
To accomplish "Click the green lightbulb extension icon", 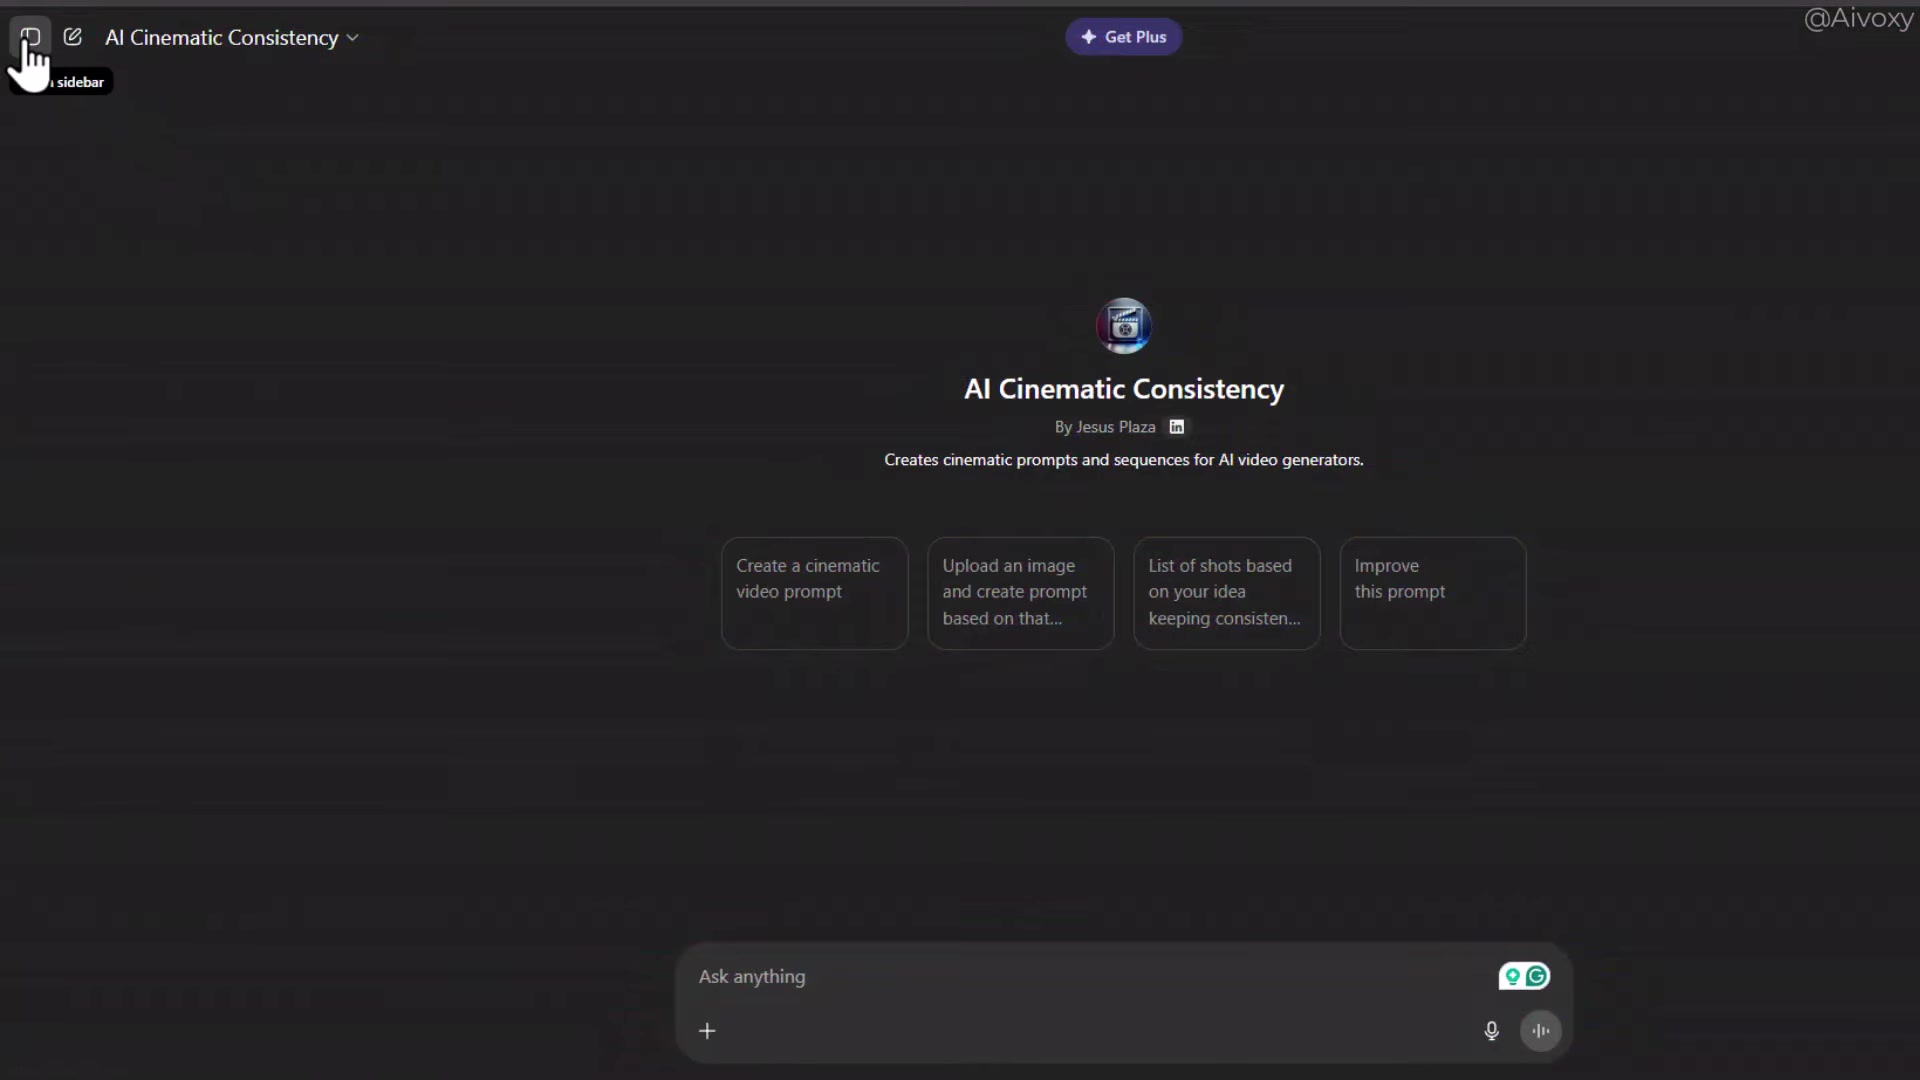I will [1512, 976].
